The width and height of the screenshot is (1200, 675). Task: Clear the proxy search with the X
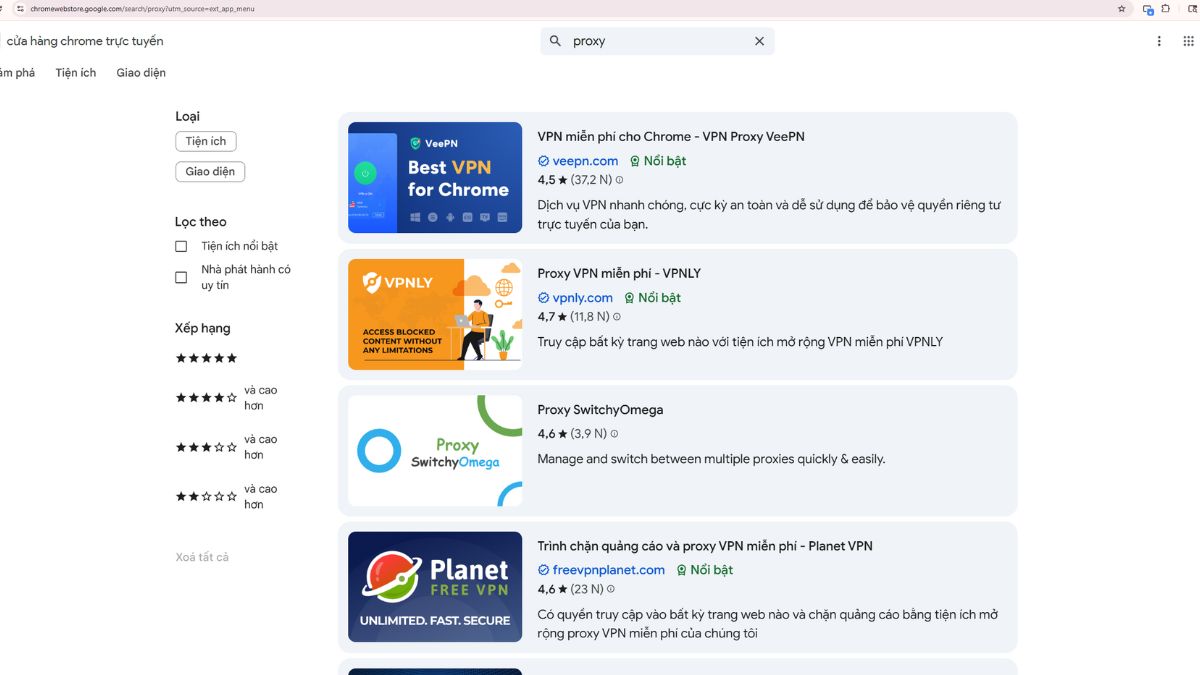759,41
